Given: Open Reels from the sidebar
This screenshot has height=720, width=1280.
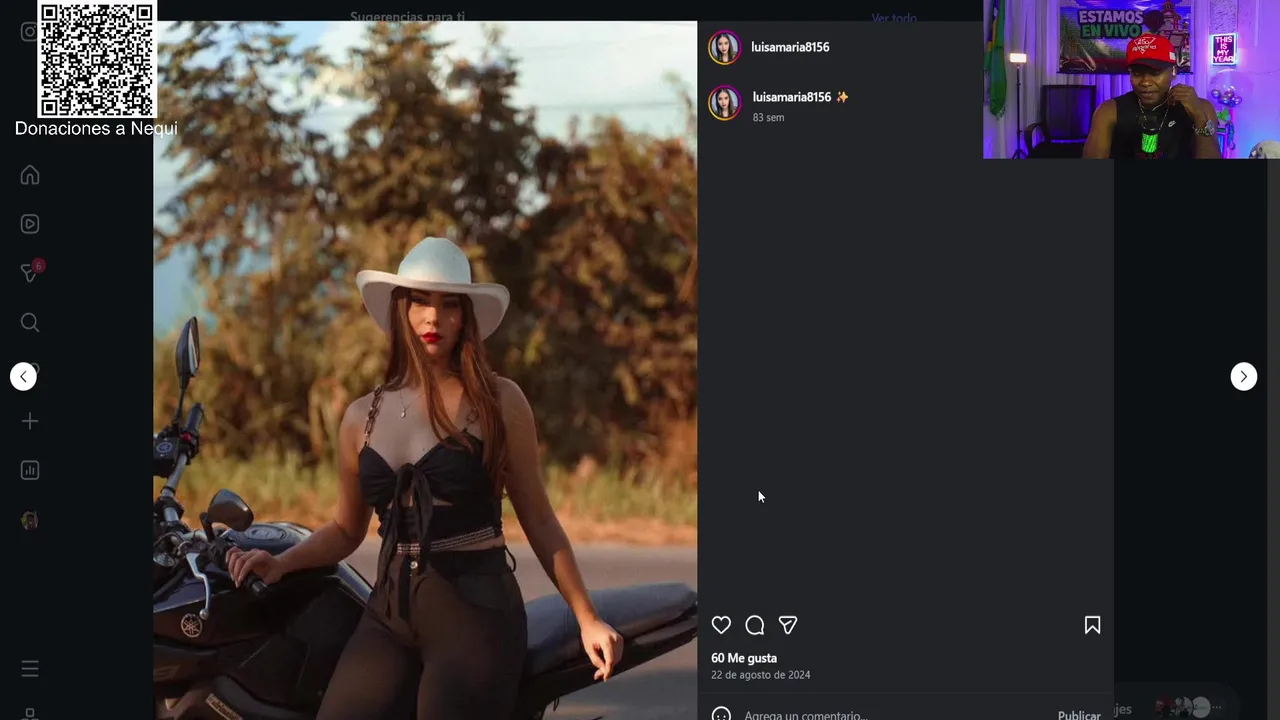Looking at the screenshot, I should coord(30,224).
